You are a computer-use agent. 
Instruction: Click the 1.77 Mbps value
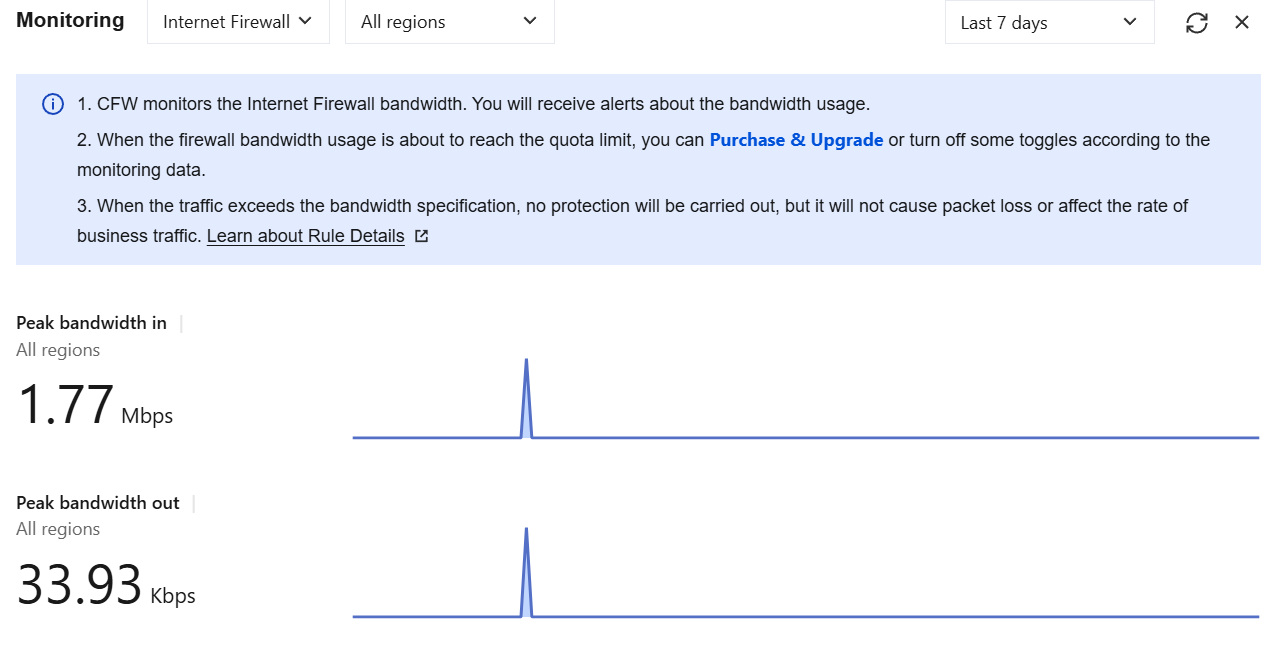[95, 406]
